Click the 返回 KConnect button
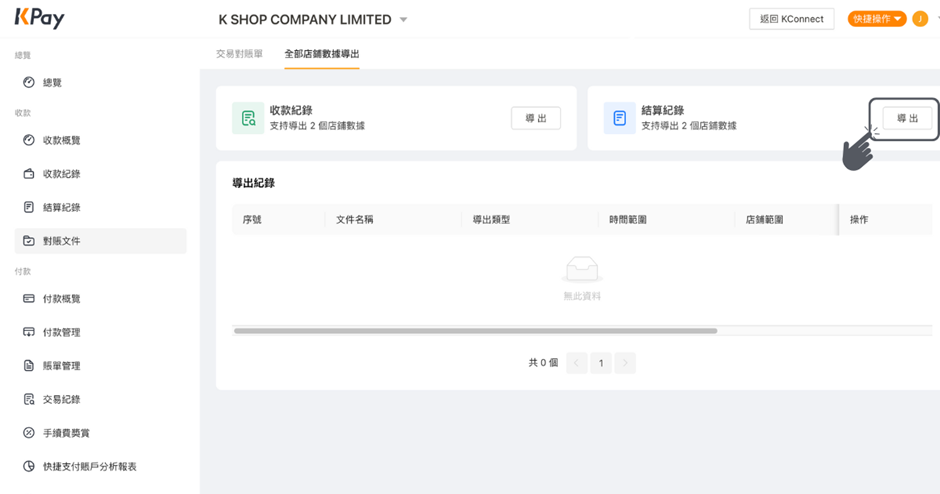The image size is (940, 494). click(791, 19)
